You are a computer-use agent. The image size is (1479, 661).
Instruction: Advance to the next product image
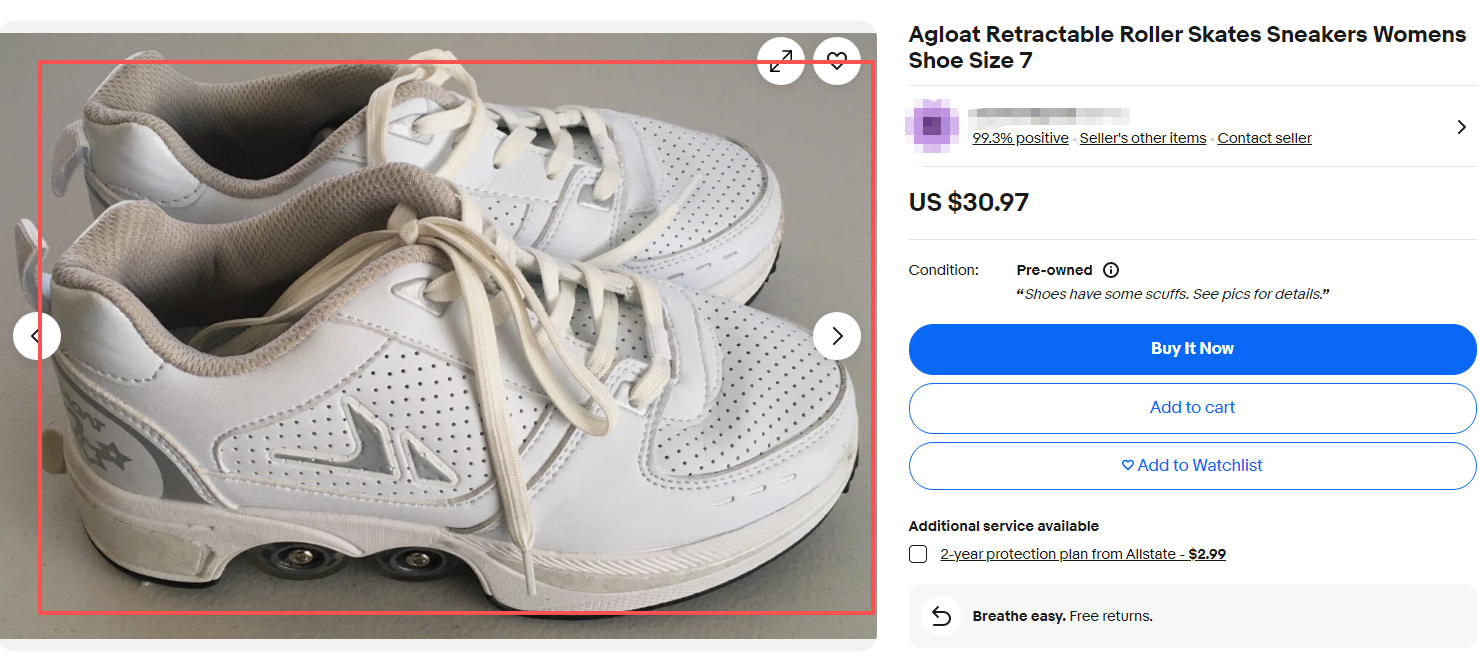tap(837, 336)
